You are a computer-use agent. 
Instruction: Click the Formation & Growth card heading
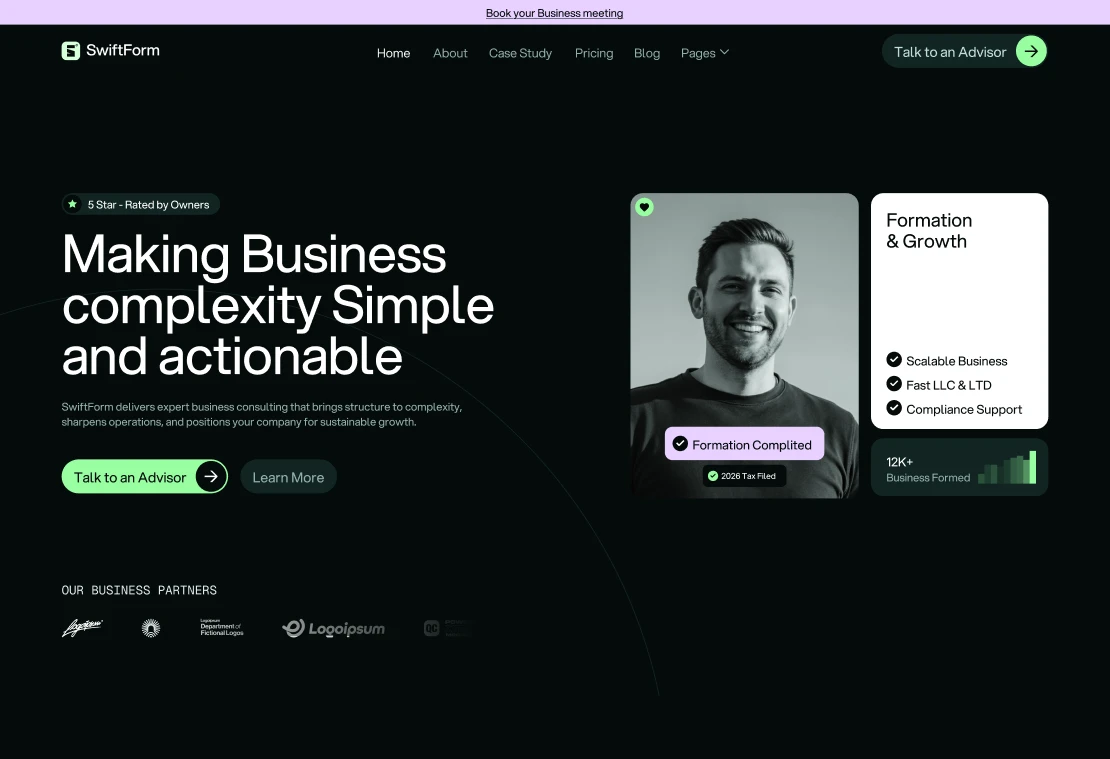tap(929, 231)
